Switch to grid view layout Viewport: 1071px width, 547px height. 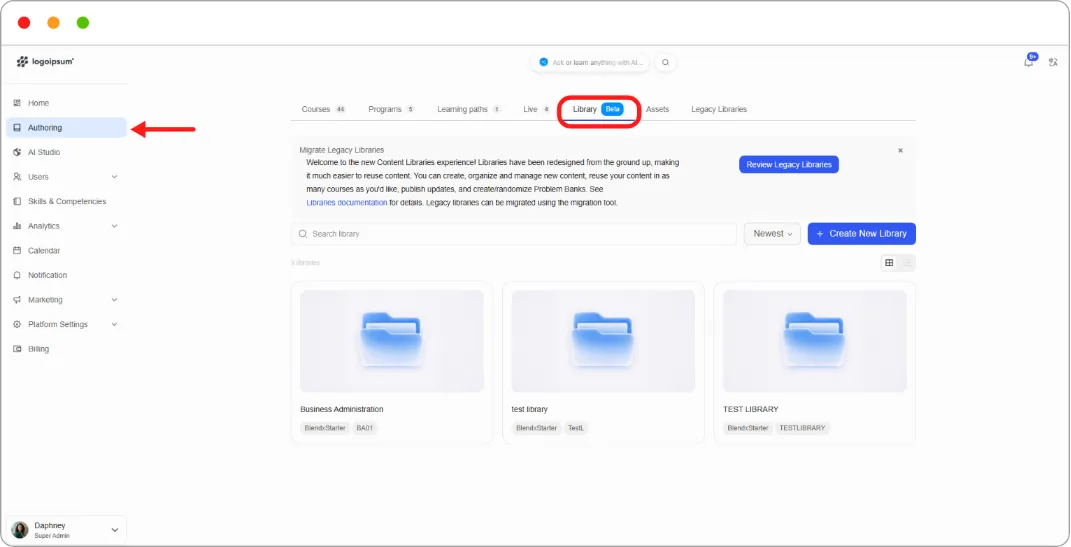889,263
